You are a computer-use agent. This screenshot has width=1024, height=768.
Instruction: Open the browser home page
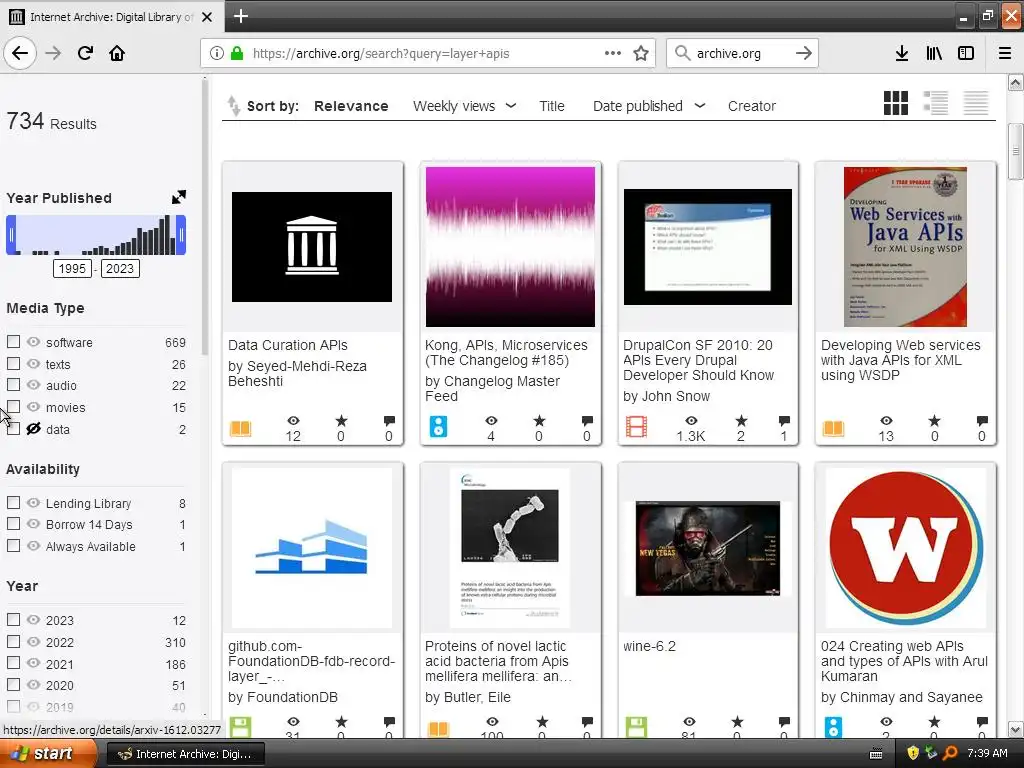(117, 53)
